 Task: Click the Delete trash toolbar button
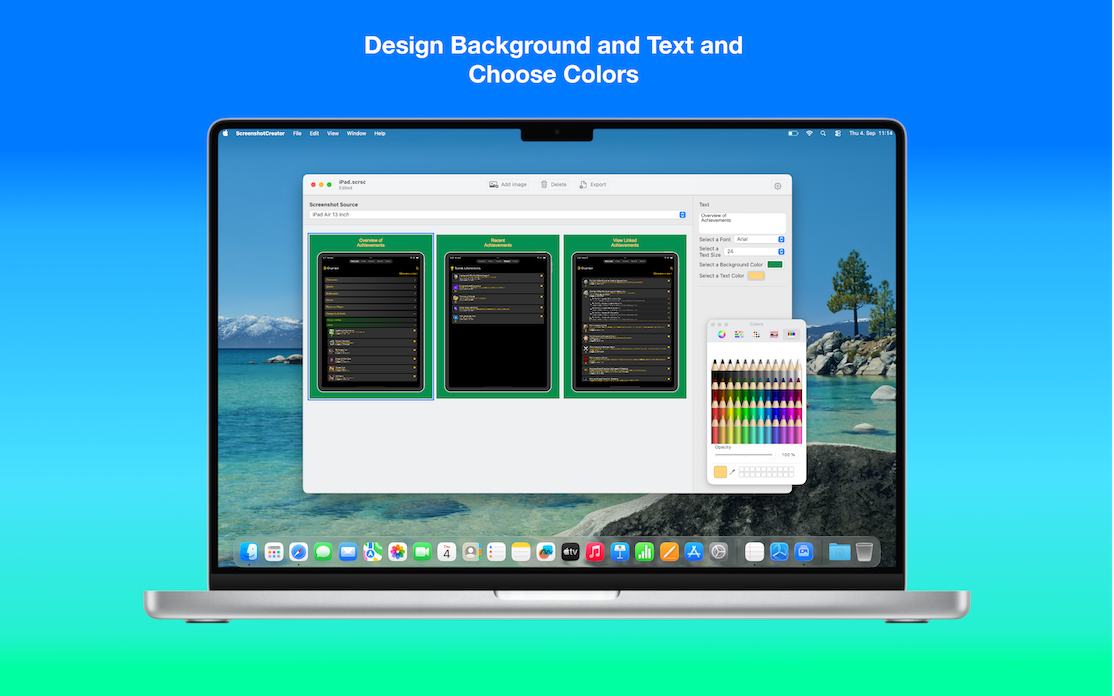(553, 185)
